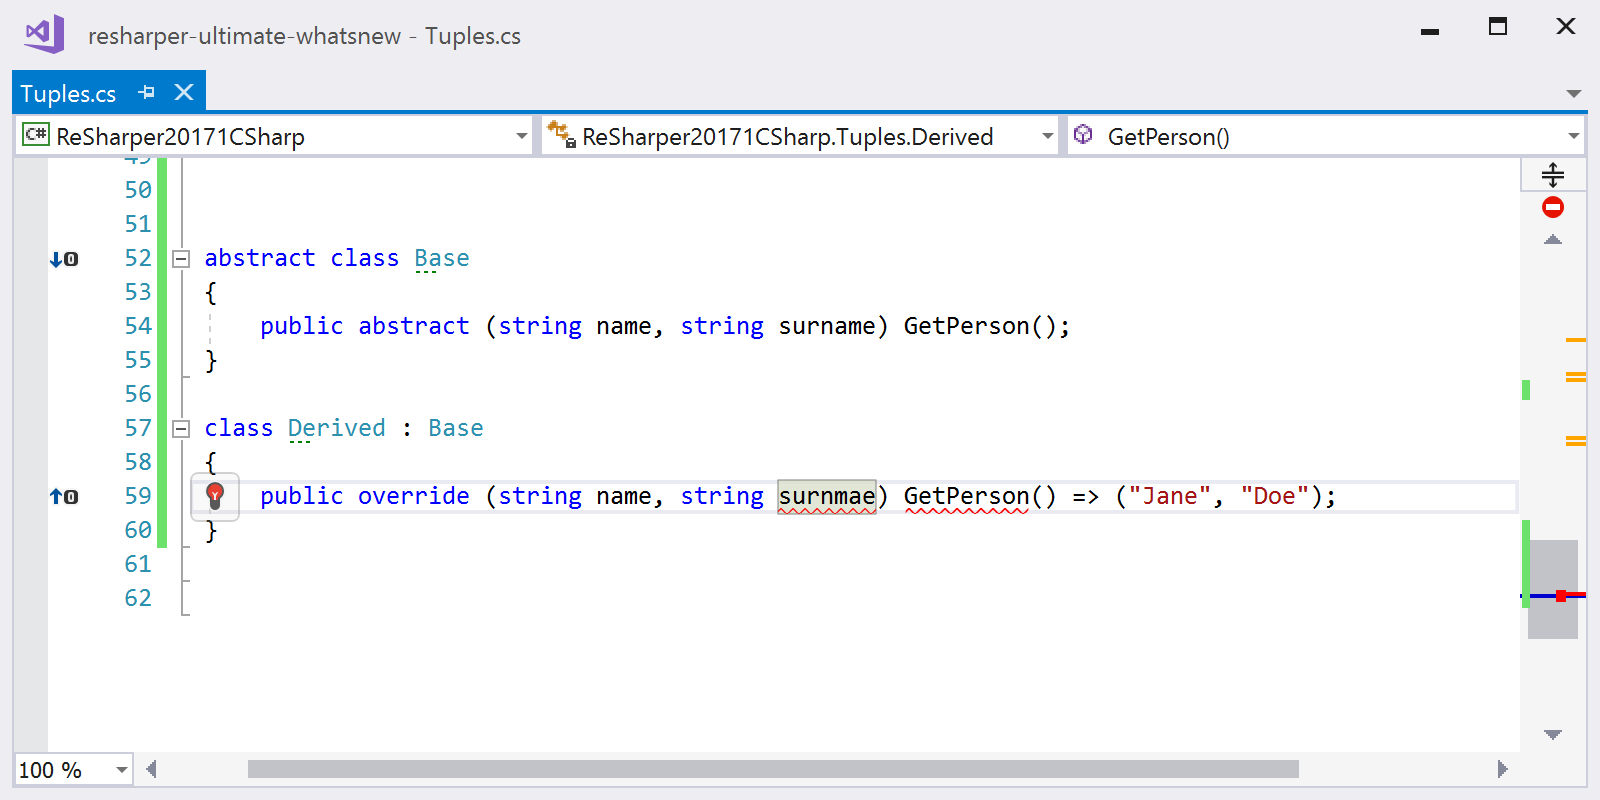Viewport: 1600px width, 800px height.
Task: Click the class icon beside ReSharper20171CSharp.Tuples.Derived
Action: [x=561, y=134]
